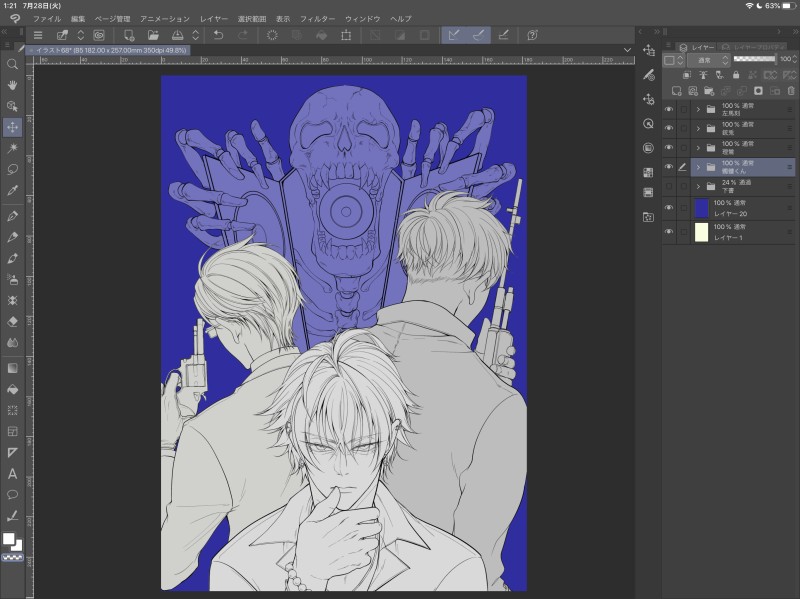Open the 選択範囲 menu

(x=252, y=19)
